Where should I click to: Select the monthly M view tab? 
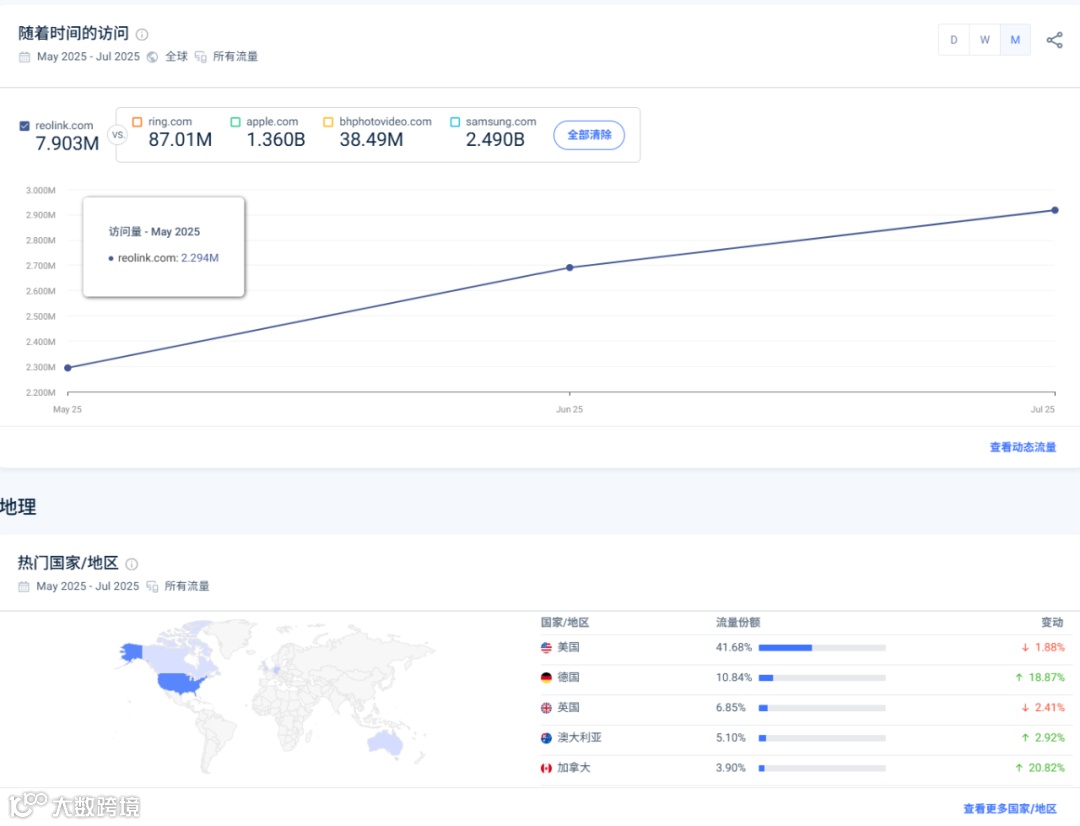click(1015, 40)
